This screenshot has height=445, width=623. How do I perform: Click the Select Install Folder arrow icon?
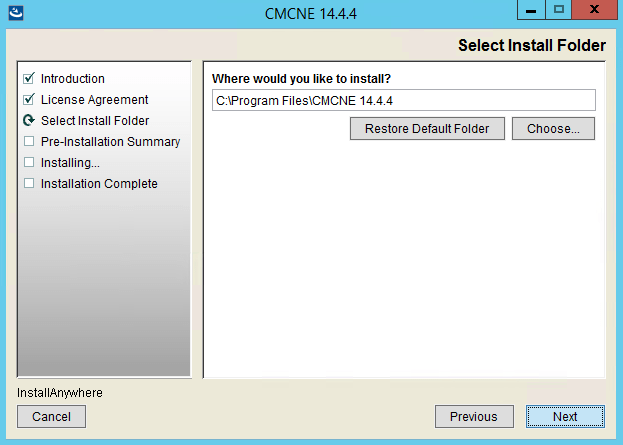coord(29,120)
